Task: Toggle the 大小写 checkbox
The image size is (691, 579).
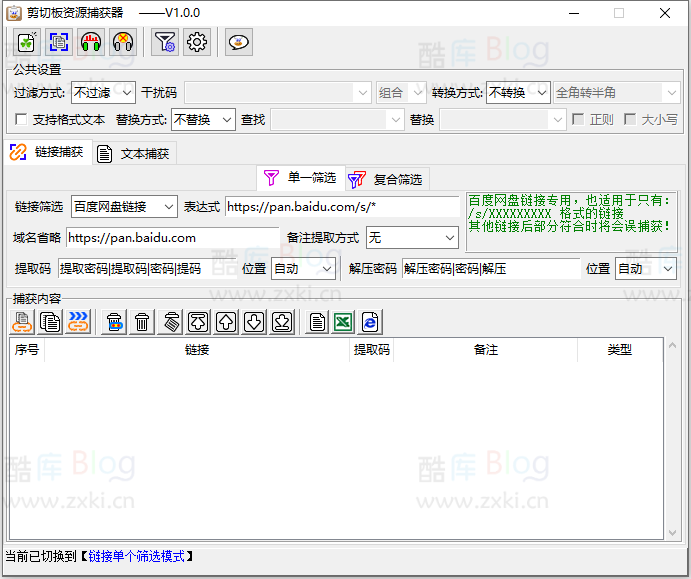Action: [630, 119]
